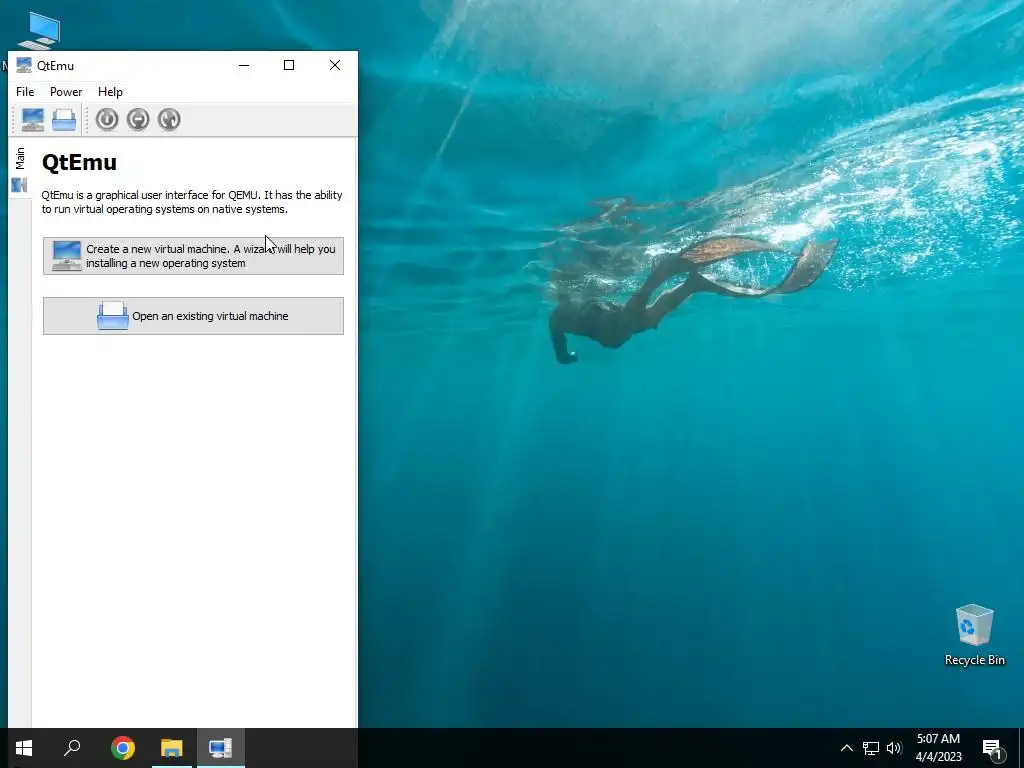This screenshot has width=1024, height=768.
Task: Select the Main side tab
Action: coord(20,168)
